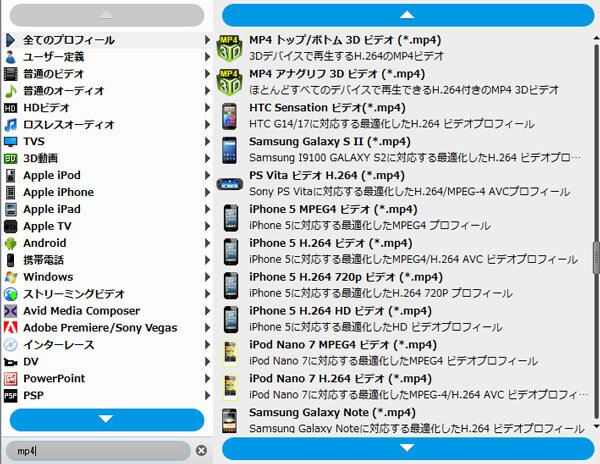Click the green Android robot icon
Image resolution: width=600 pixels, height=464 pixels.
click(10, 243)
